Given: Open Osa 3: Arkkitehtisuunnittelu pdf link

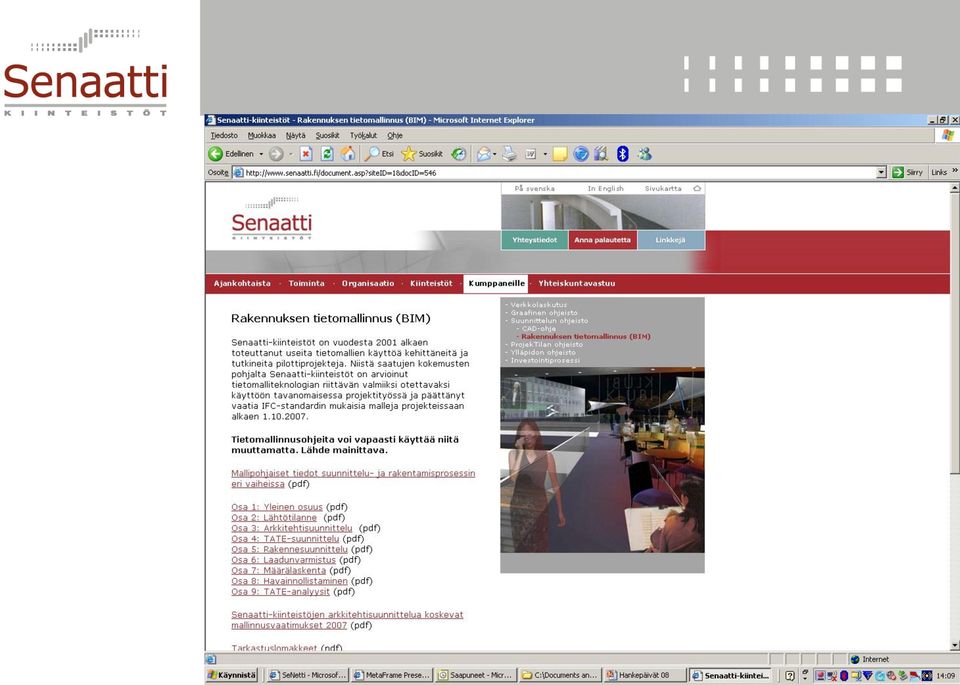Looking at the screenshot, I should (291, 528).
